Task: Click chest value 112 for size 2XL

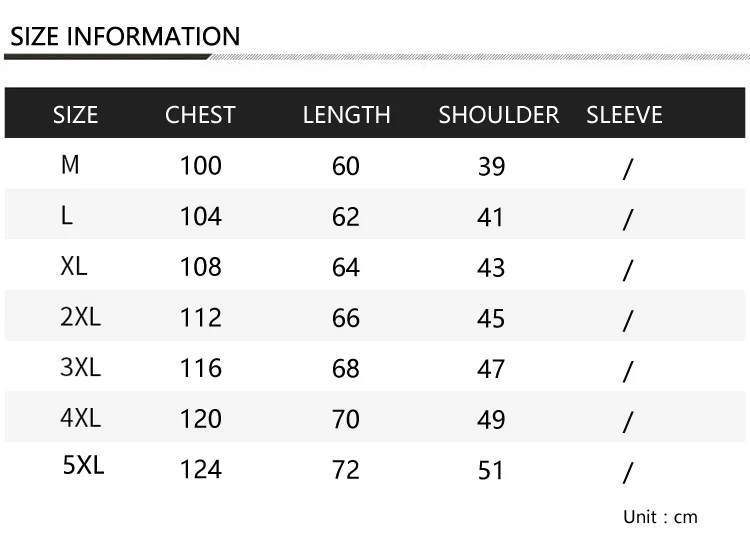Action: [201, 318]
